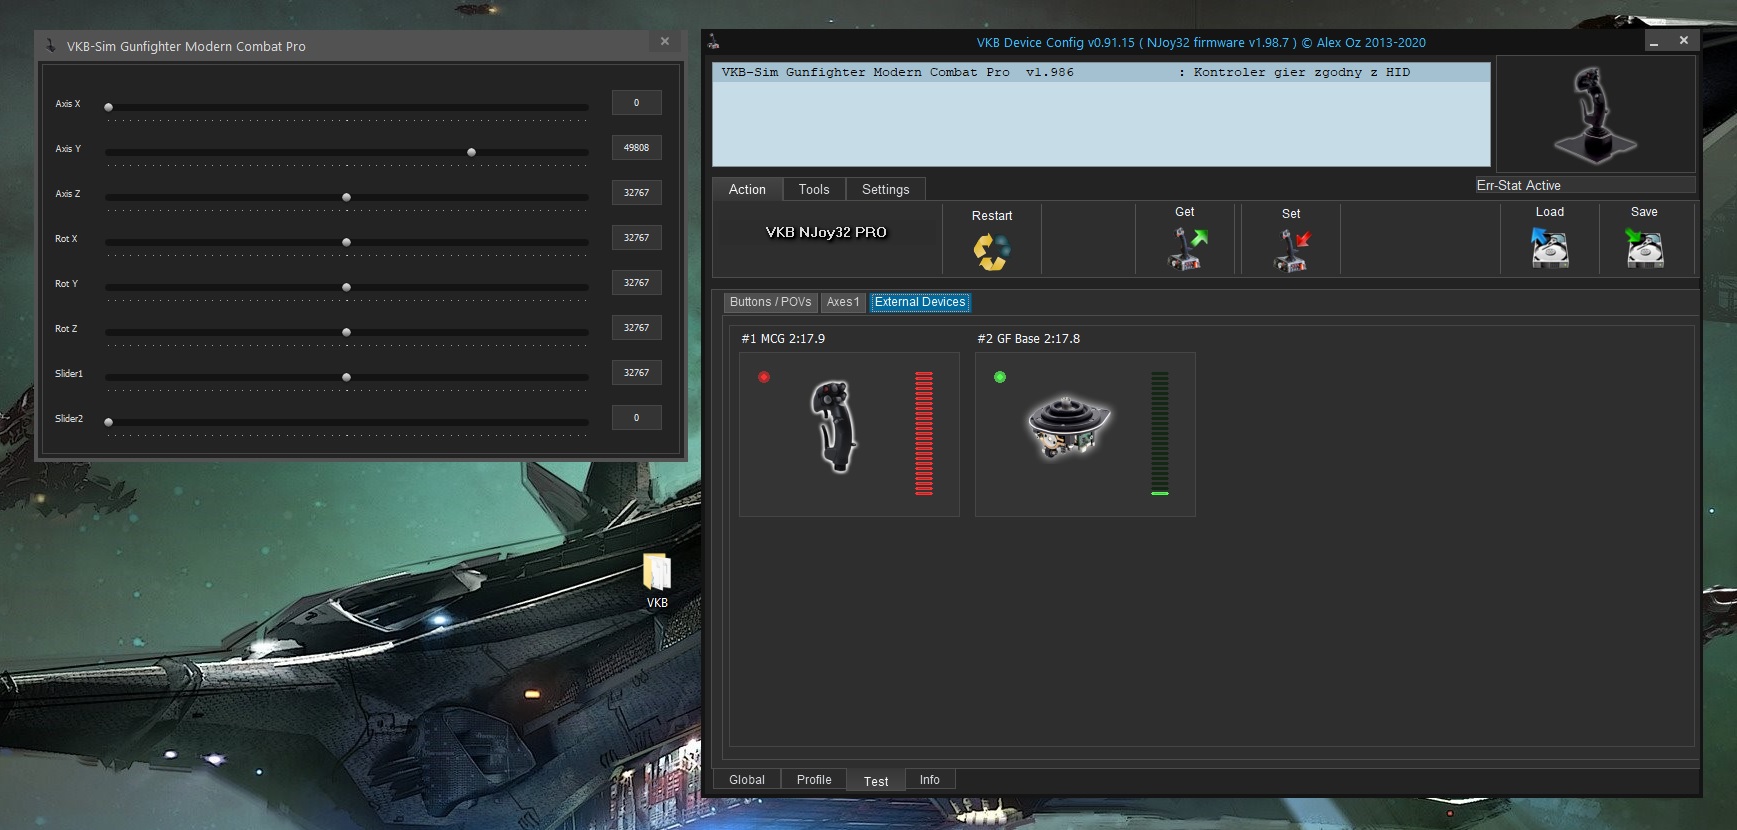Click the Set settings joystick icon
The image size is (1737, 830).
(x=1292, y=250)
